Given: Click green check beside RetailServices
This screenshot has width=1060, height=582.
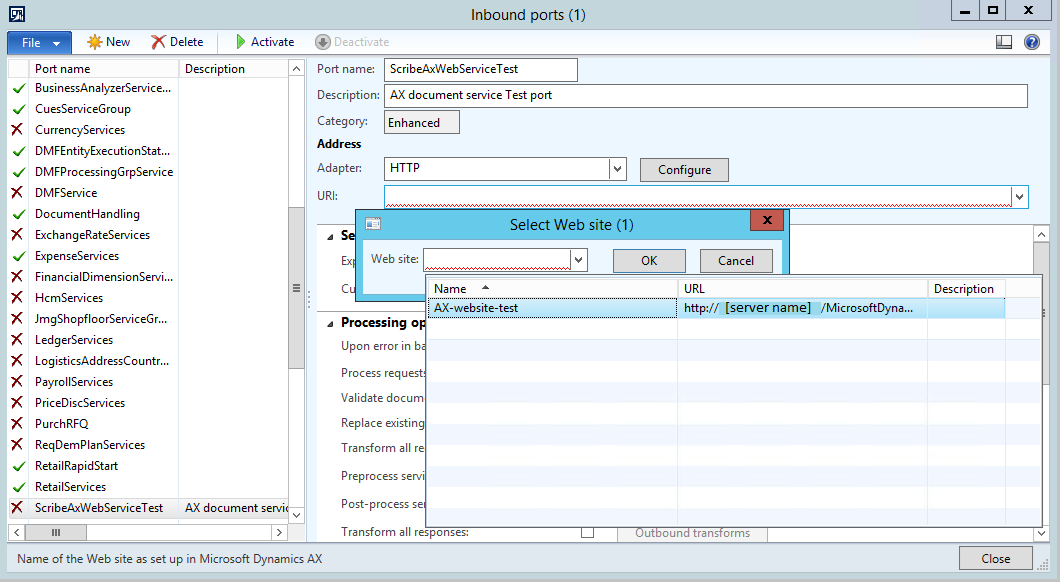Looking at the screenshot, I should point(19,487).
